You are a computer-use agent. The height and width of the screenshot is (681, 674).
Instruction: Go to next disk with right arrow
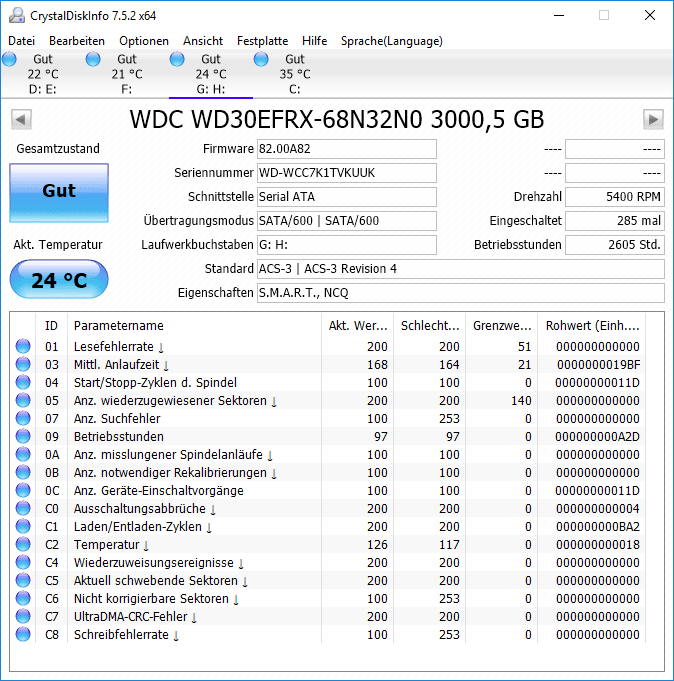click(653, 119)
